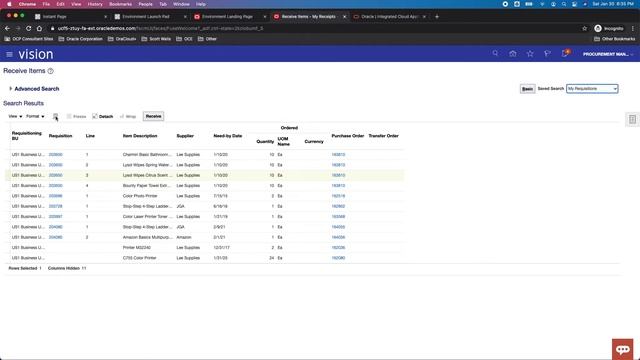Click the browser Forward arrow

(18, 28)
